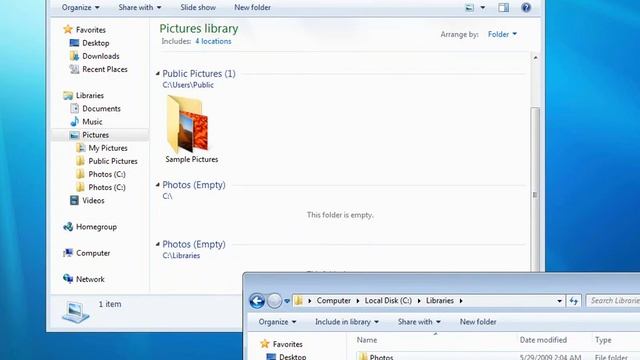
Task: Click the Refresh button in Libraries window
Action: (573, 301)
